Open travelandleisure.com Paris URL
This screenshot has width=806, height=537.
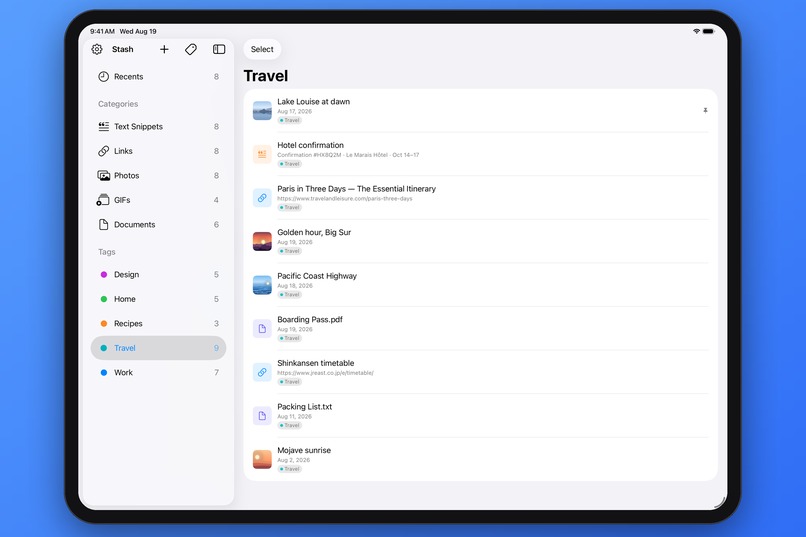344,198
